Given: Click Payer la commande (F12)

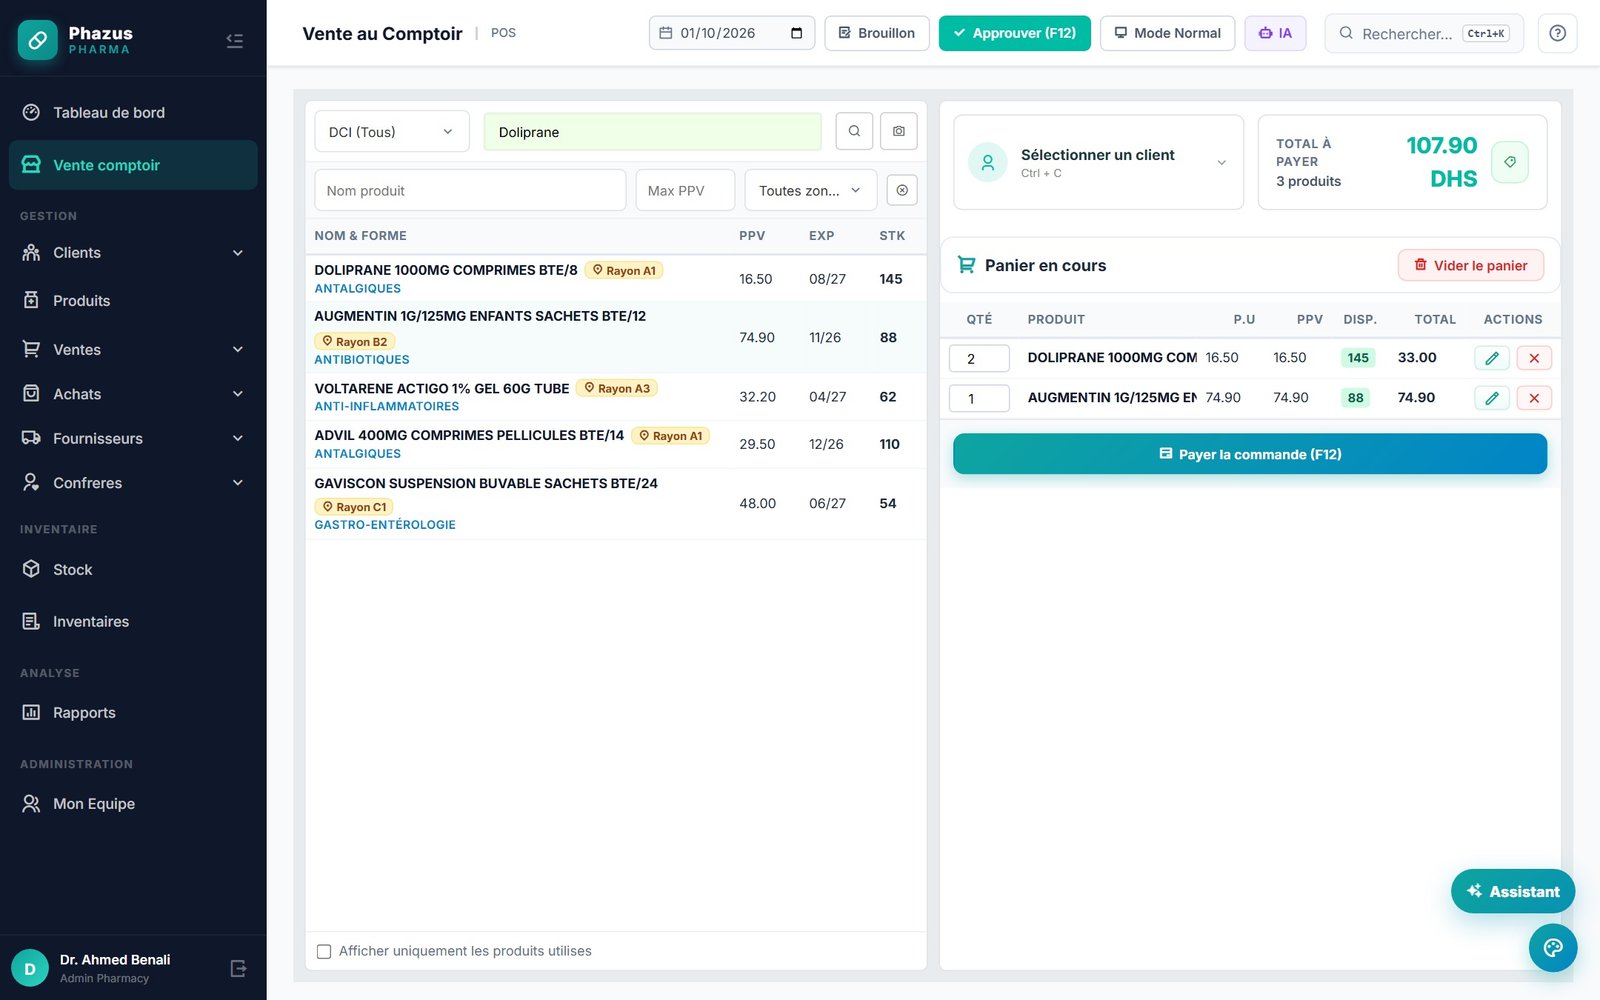Looking at the screenshot, I should tap(1249, 454).
